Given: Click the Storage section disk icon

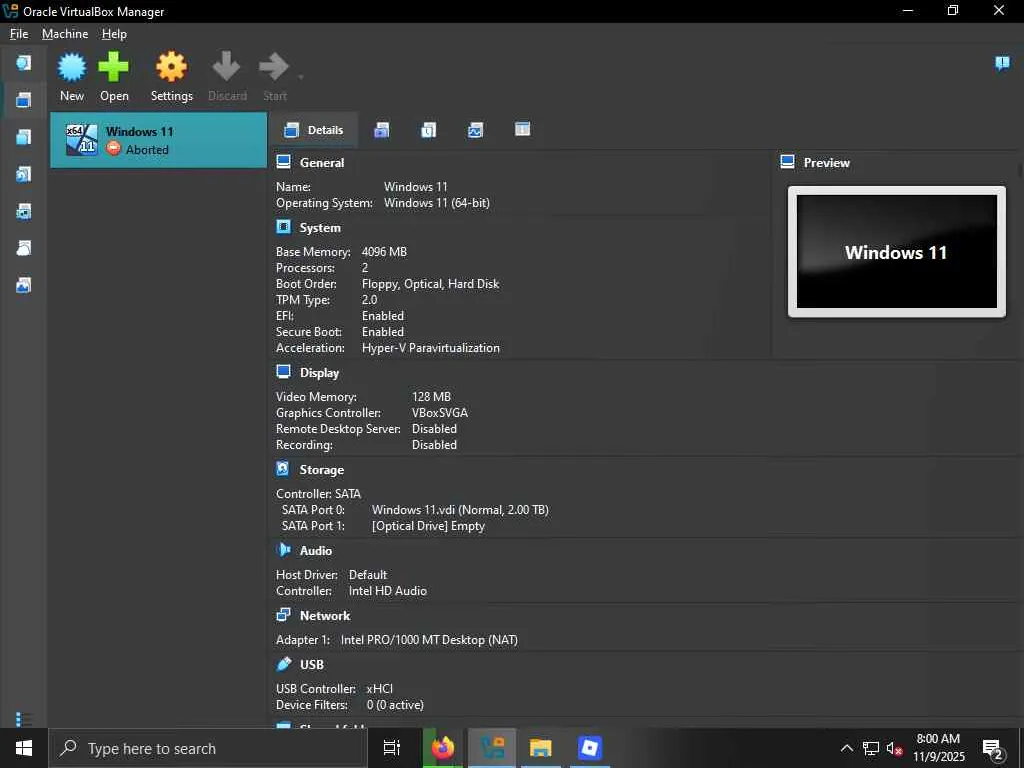Looking at the screenshot, I should [x=283, y=469].
